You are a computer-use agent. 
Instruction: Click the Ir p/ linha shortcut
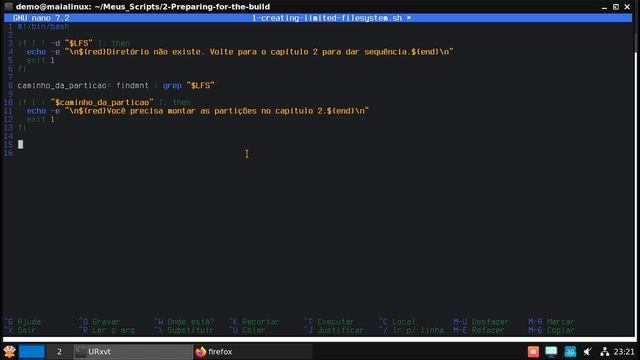[x=411, y=330]
